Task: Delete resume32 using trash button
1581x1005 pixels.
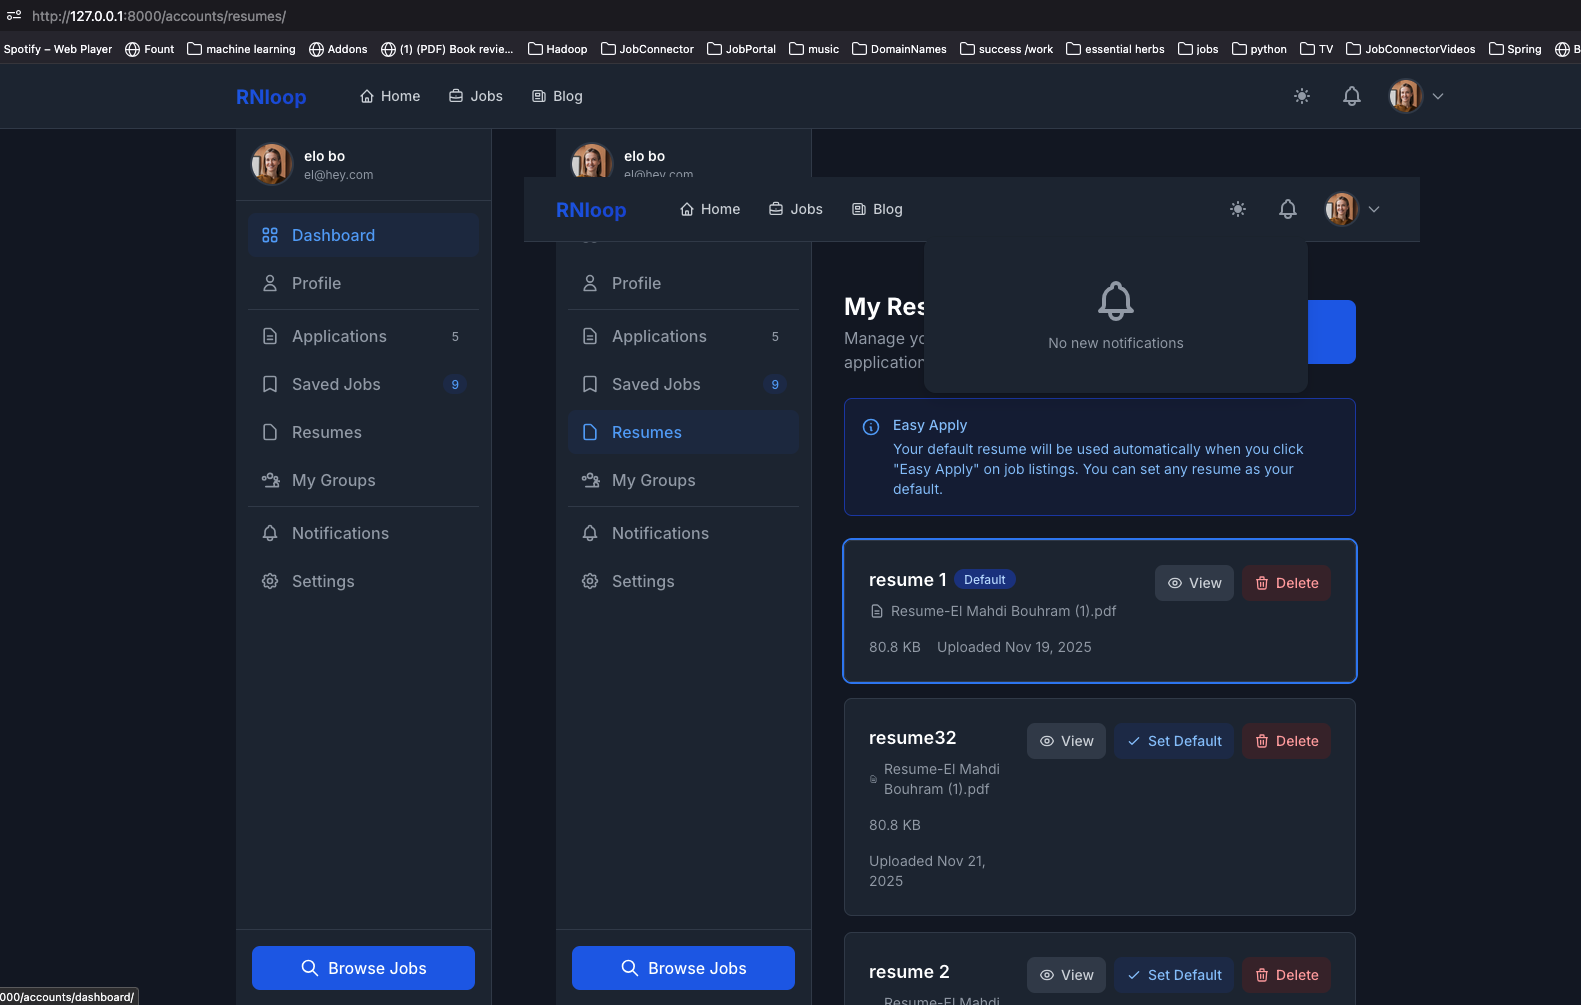Action: coord(1286,741)
